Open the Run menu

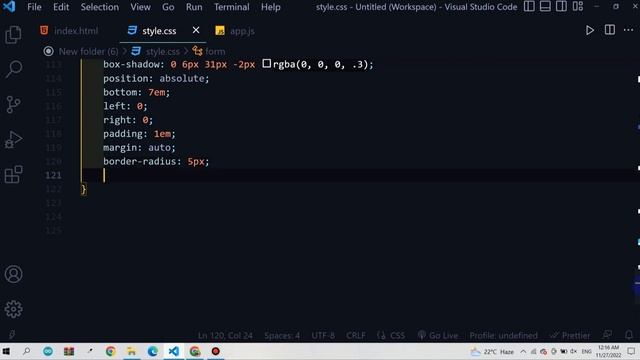(194, 7)
